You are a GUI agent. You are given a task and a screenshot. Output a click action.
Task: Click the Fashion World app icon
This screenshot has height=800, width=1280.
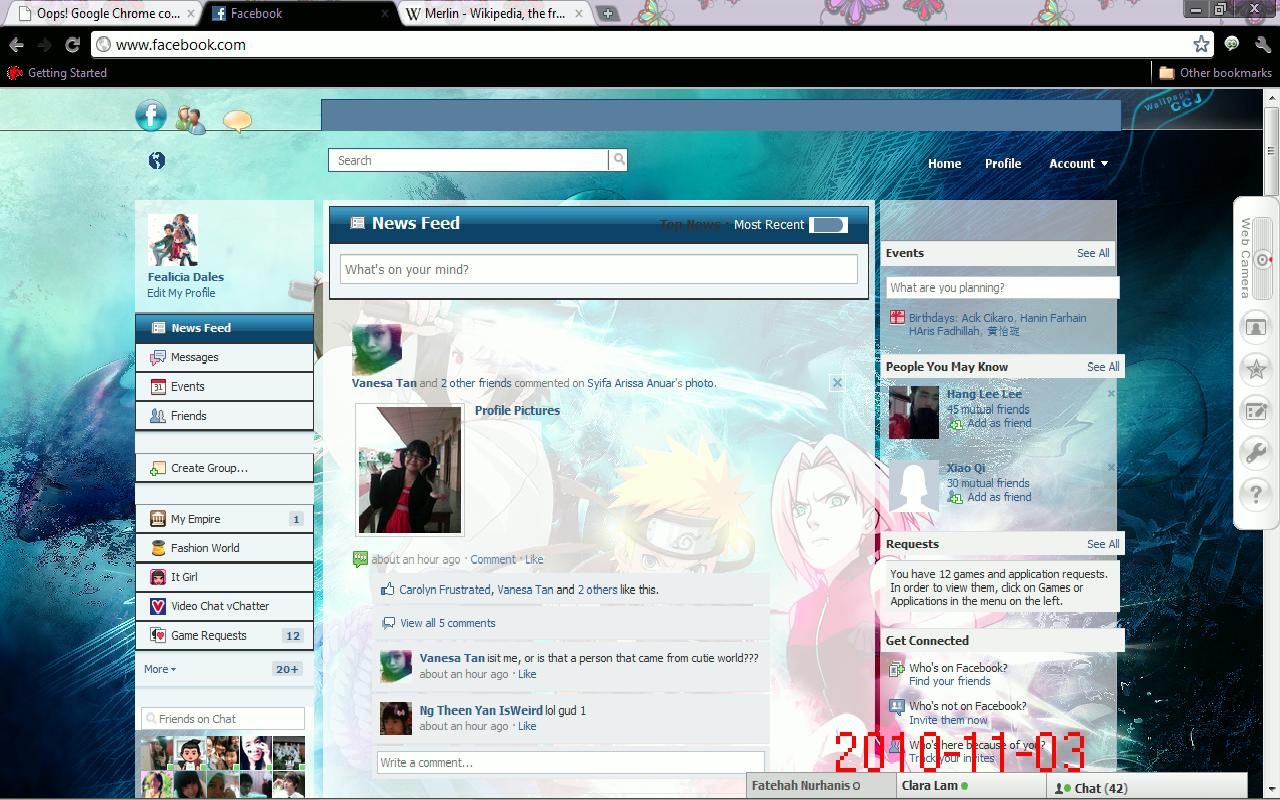(x=158, y=548)
